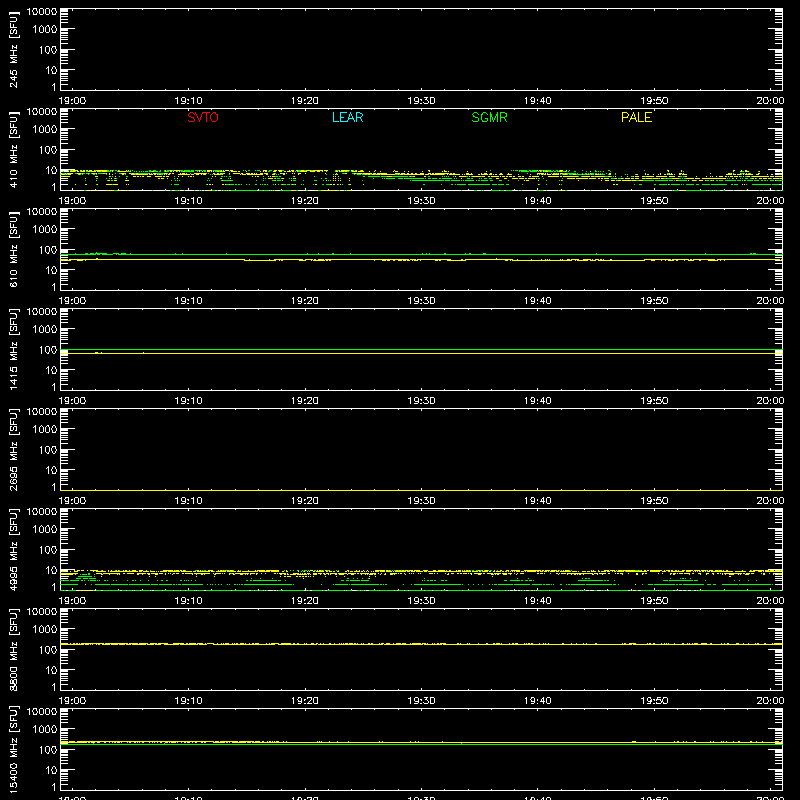800x800 pixels.
Task: Select the 2695 MHz [SFU] axis title
Action: point(13,449)
